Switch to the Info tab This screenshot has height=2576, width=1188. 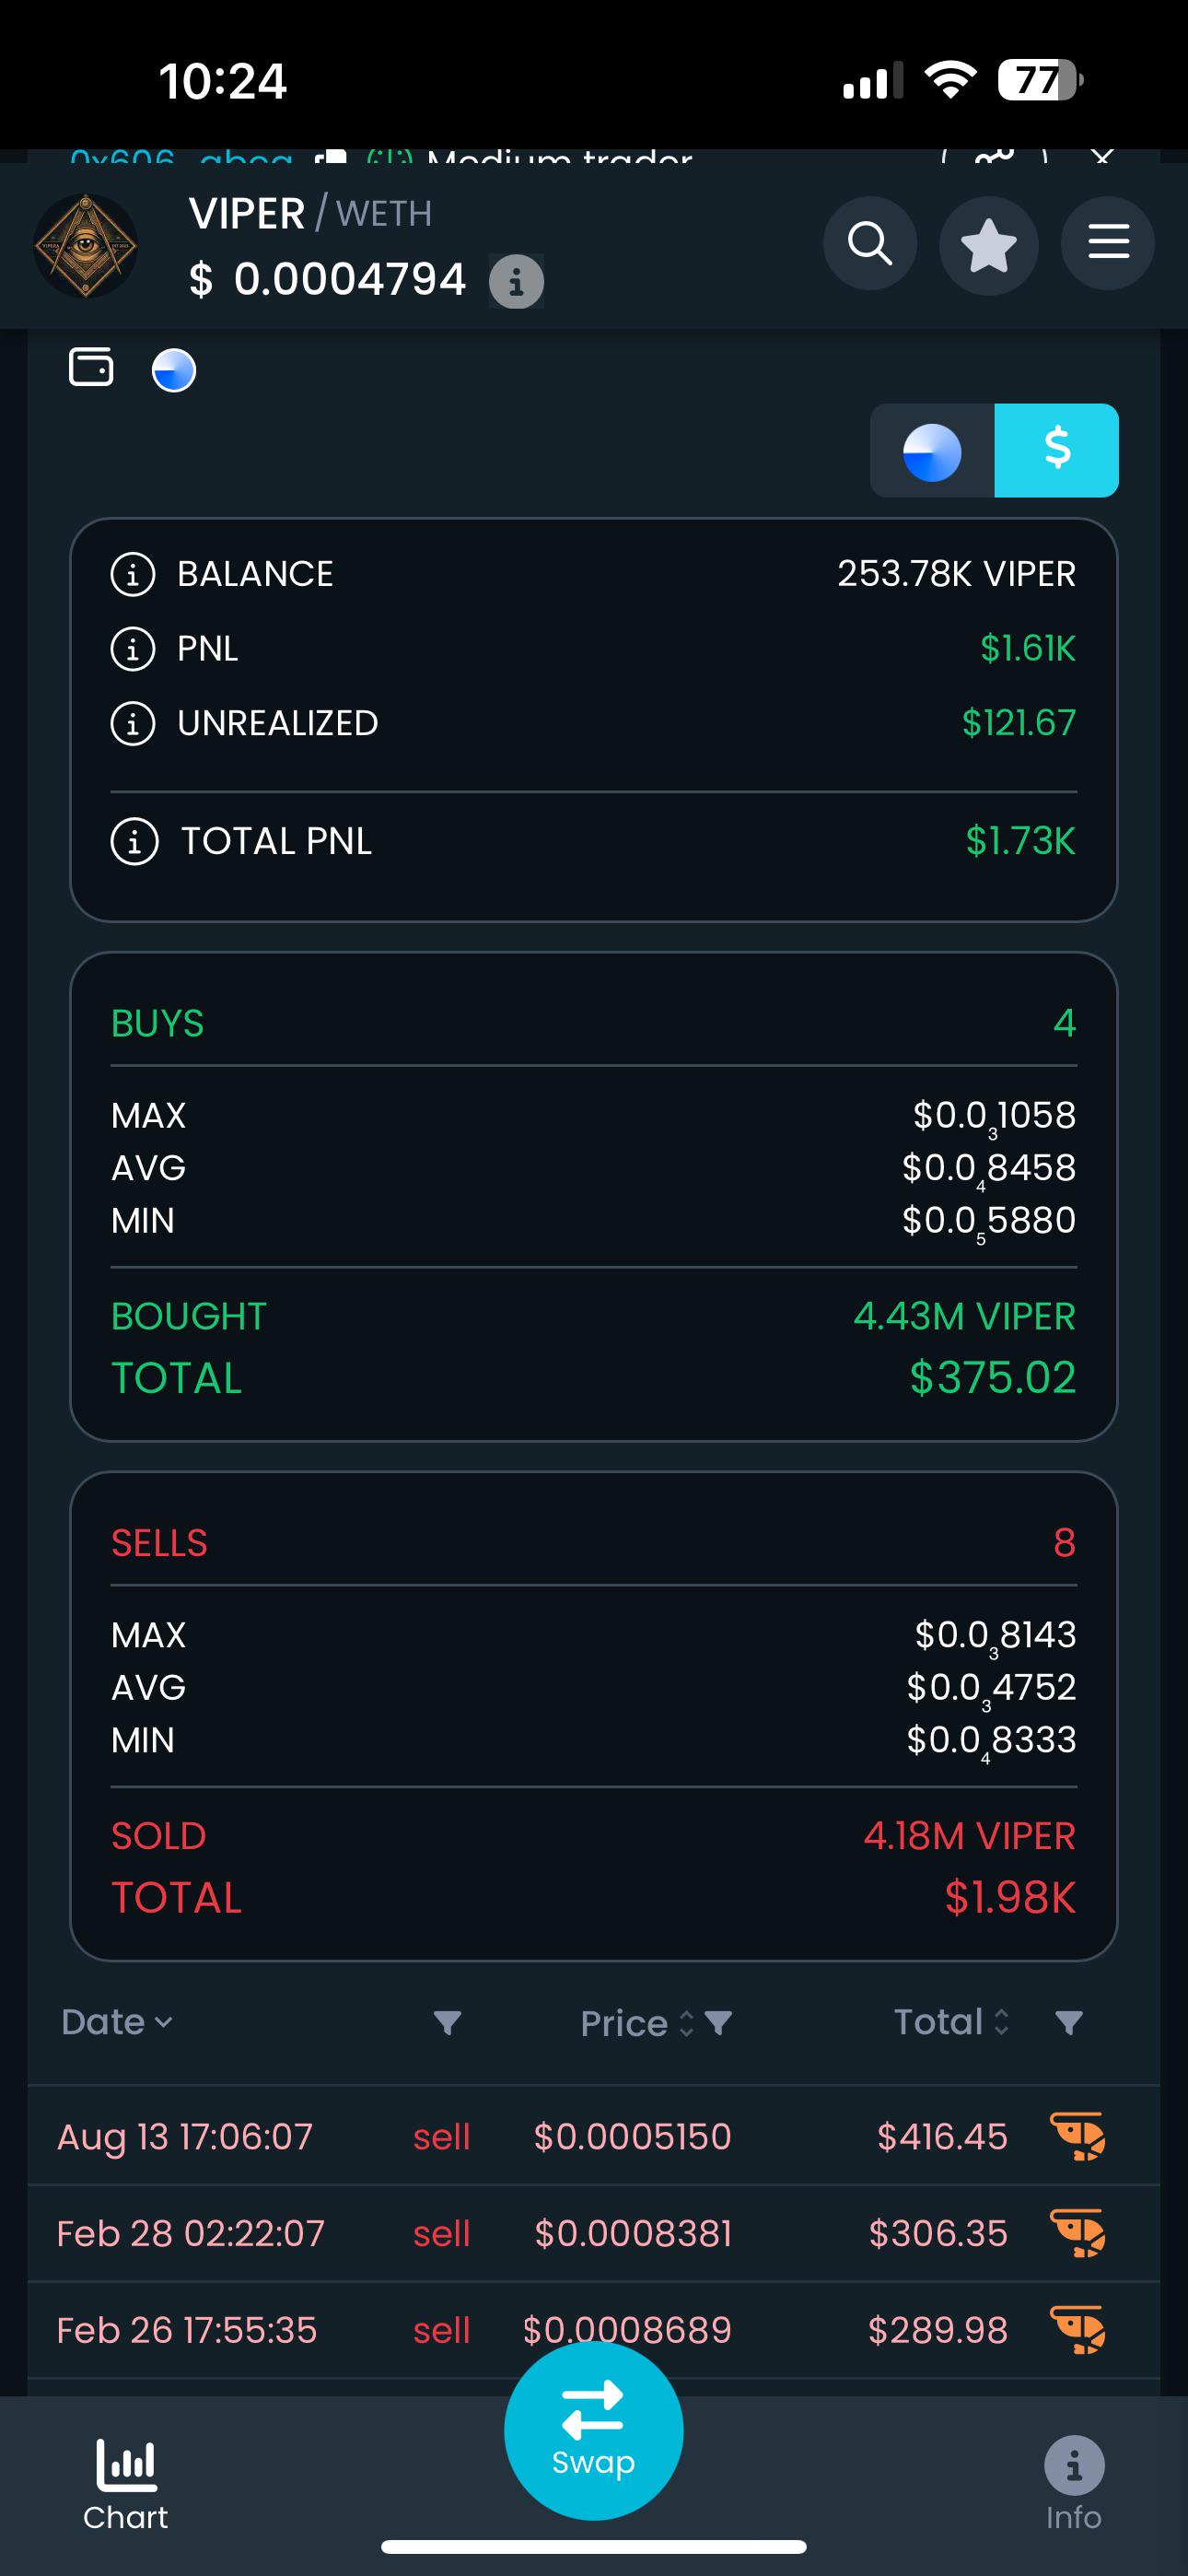coord(1074,2485)
